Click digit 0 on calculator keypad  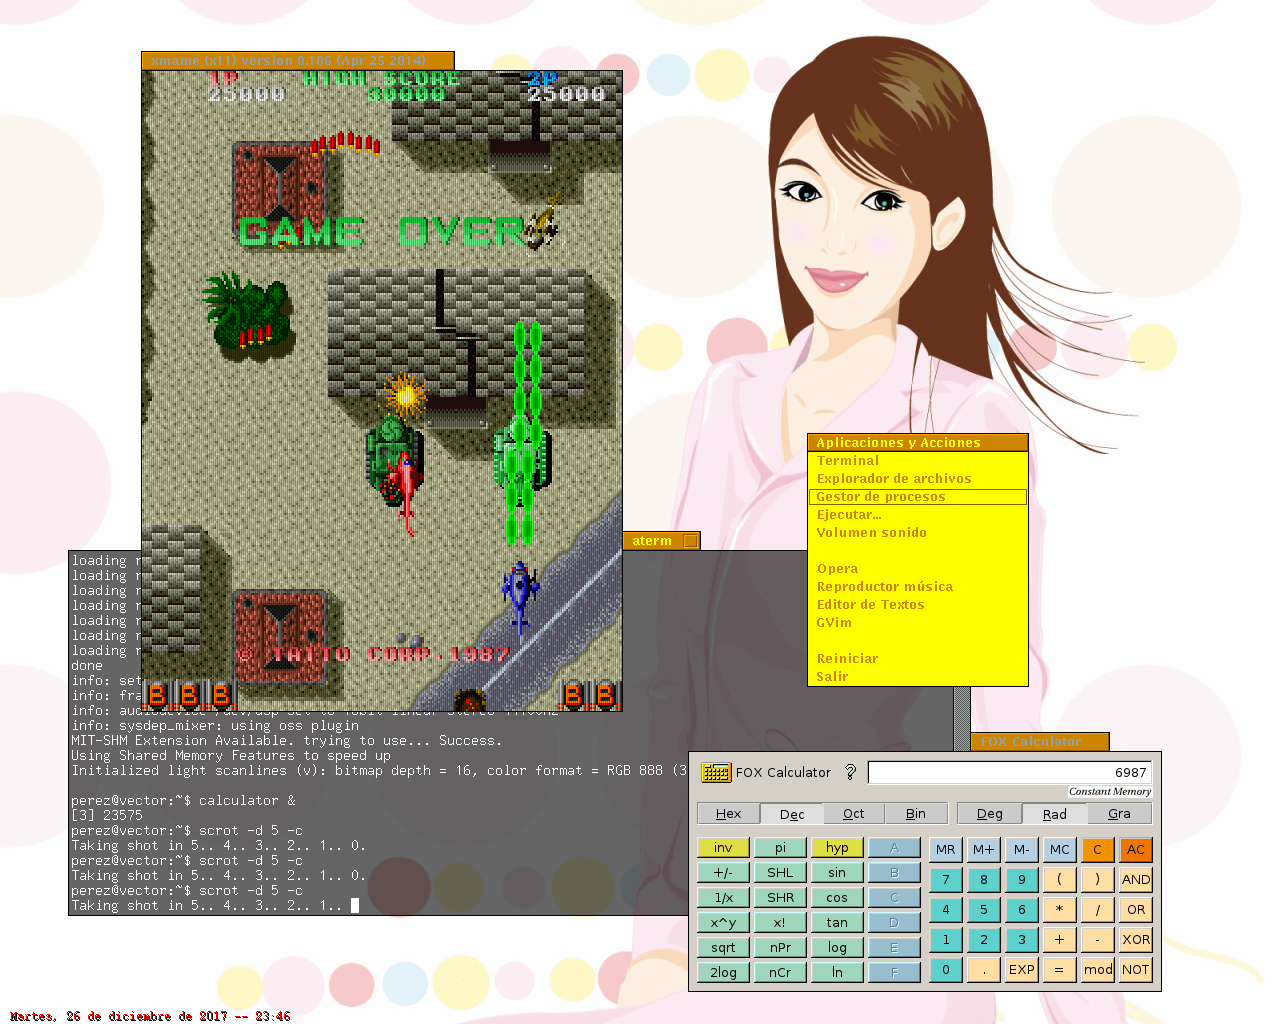coord(946,970)
